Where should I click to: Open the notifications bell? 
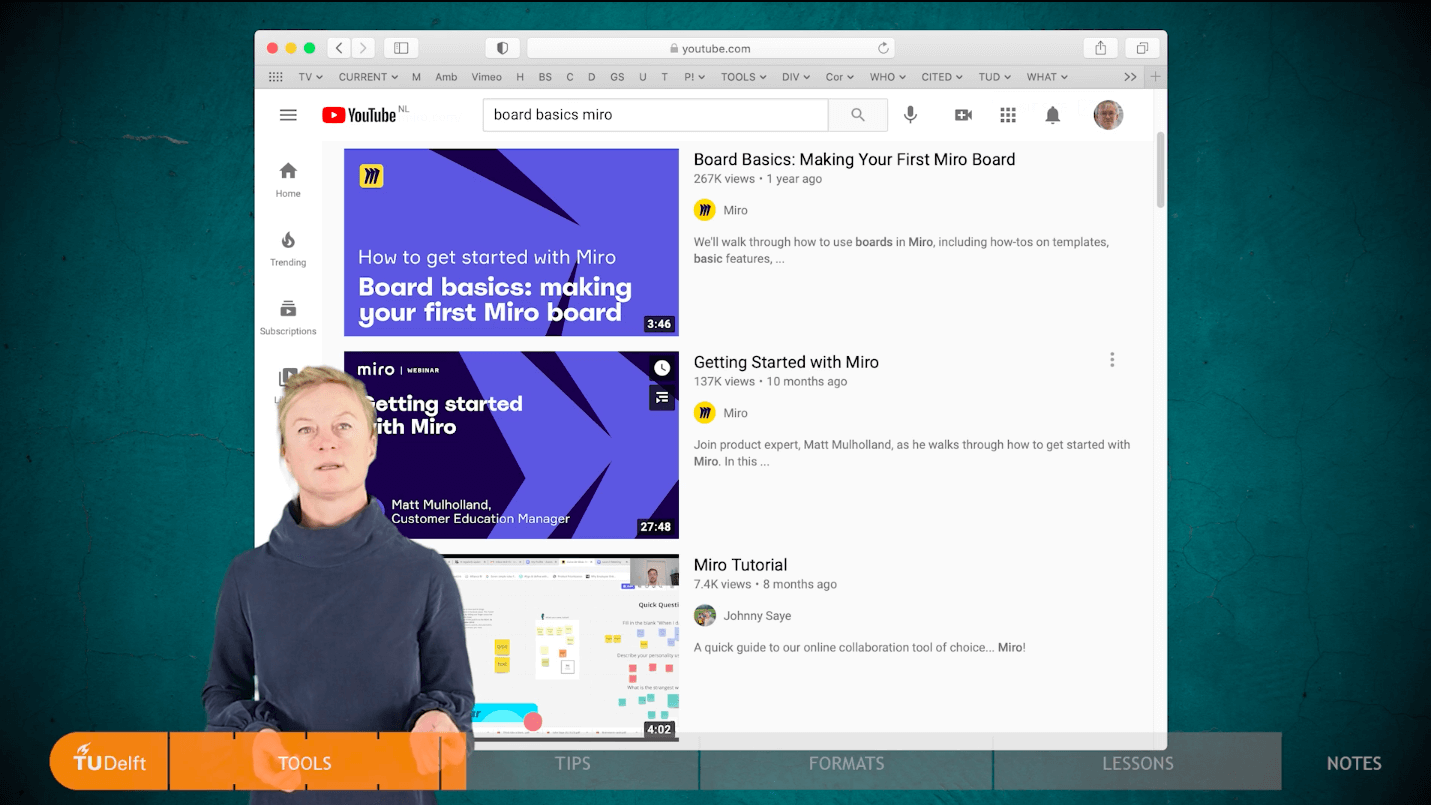coord(1052,115)
